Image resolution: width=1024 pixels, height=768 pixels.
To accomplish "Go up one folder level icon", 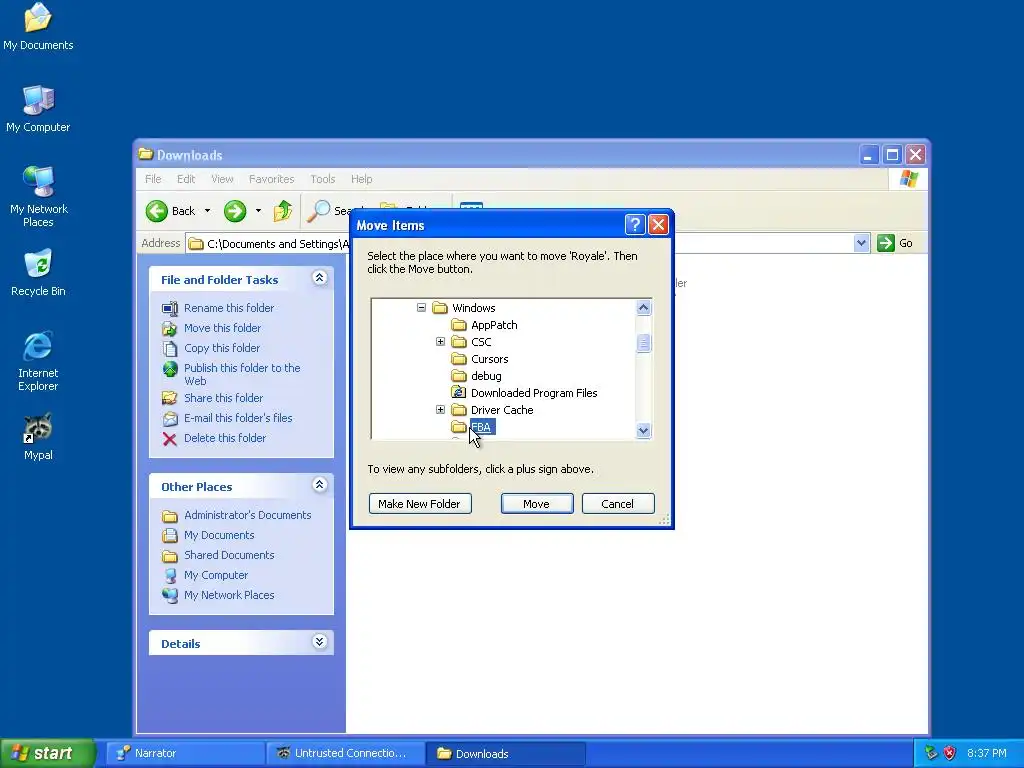I will (282, 211).
